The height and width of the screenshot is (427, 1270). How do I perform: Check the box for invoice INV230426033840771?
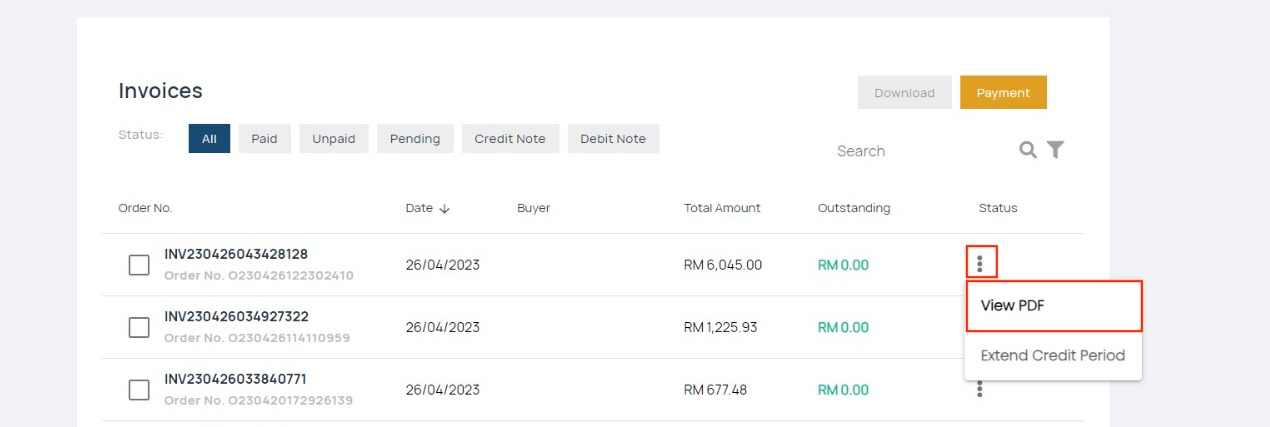pyautogui.click(x=139, y=390)
